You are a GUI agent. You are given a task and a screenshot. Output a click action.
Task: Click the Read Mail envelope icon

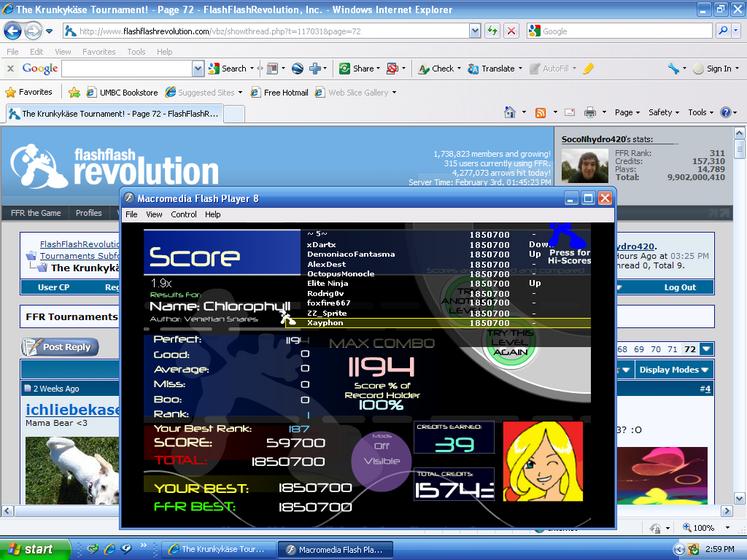pos(570,112)
